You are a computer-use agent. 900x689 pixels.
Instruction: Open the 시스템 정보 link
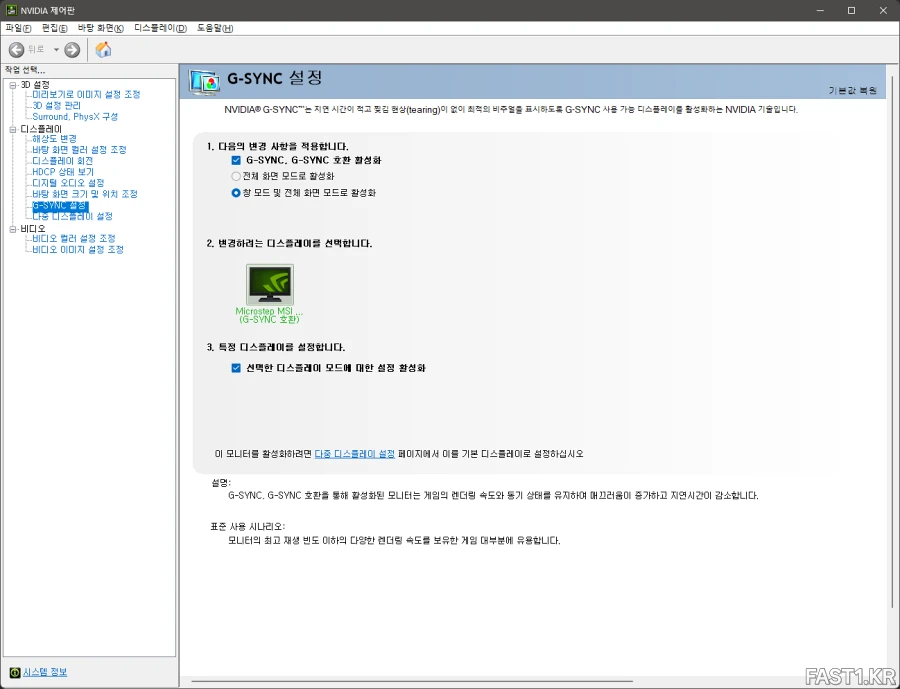click(45, 672)
